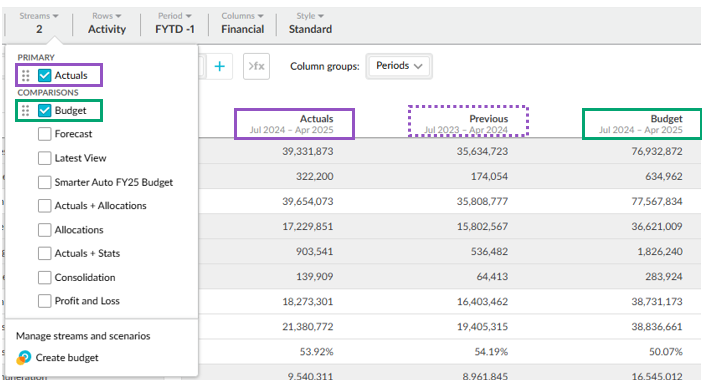Screen dimensions: 702x380
Task: Expand the Rows Activity dropdown
Action: 107,23
